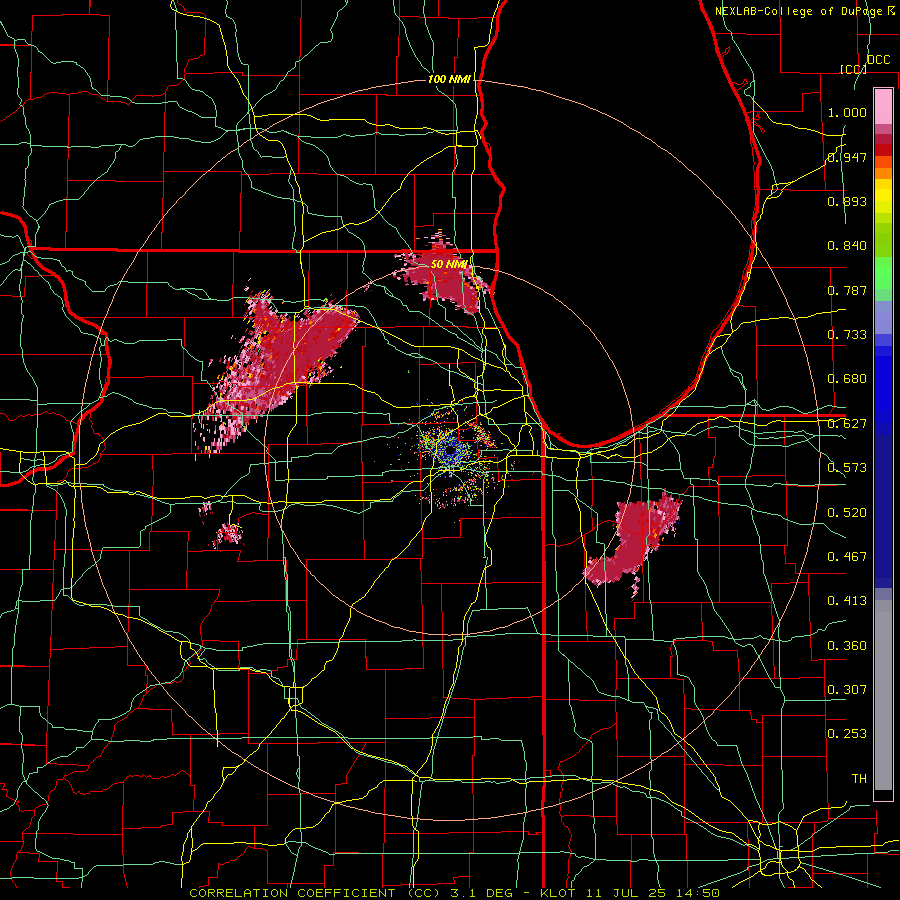
Task: Click the 0.893 scale value
Action: point(847,201)
